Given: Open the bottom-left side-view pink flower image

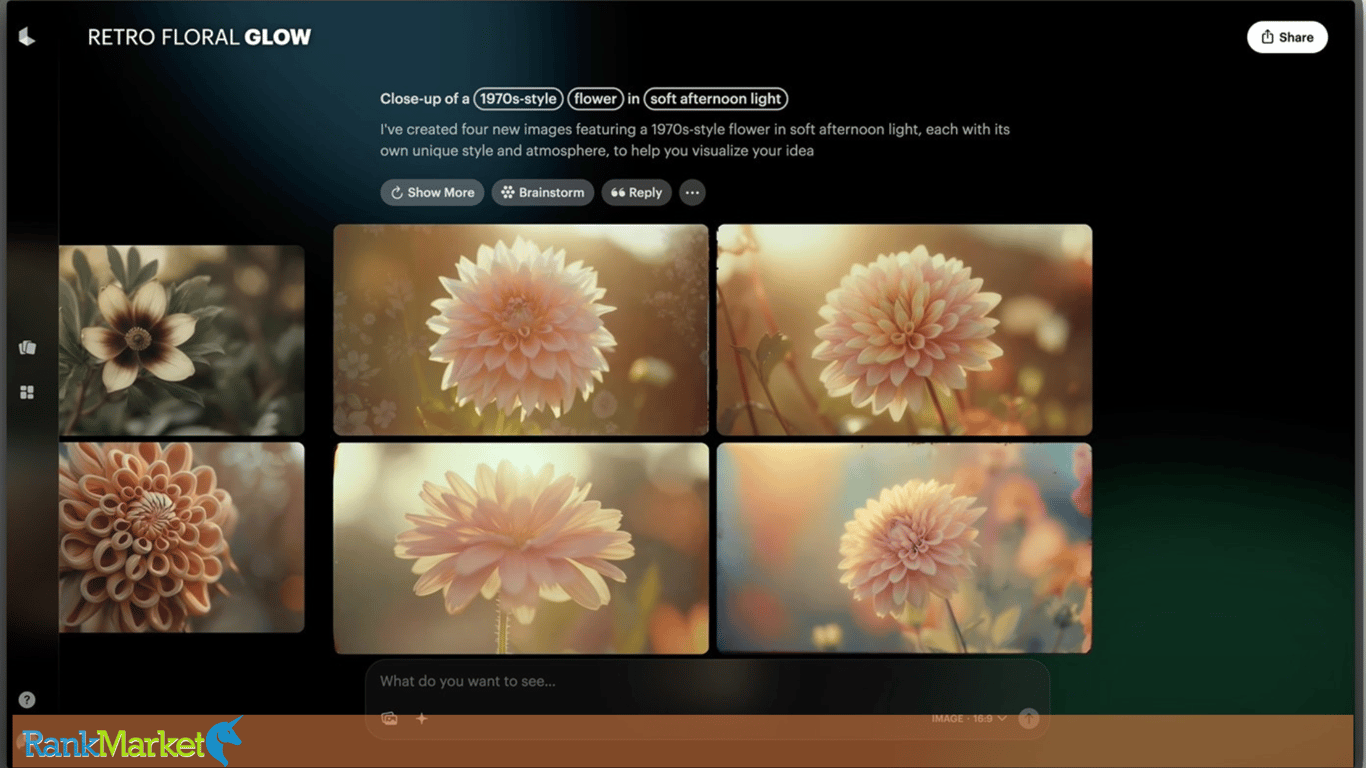Looking at the screenshot, I should coord(521,548).
